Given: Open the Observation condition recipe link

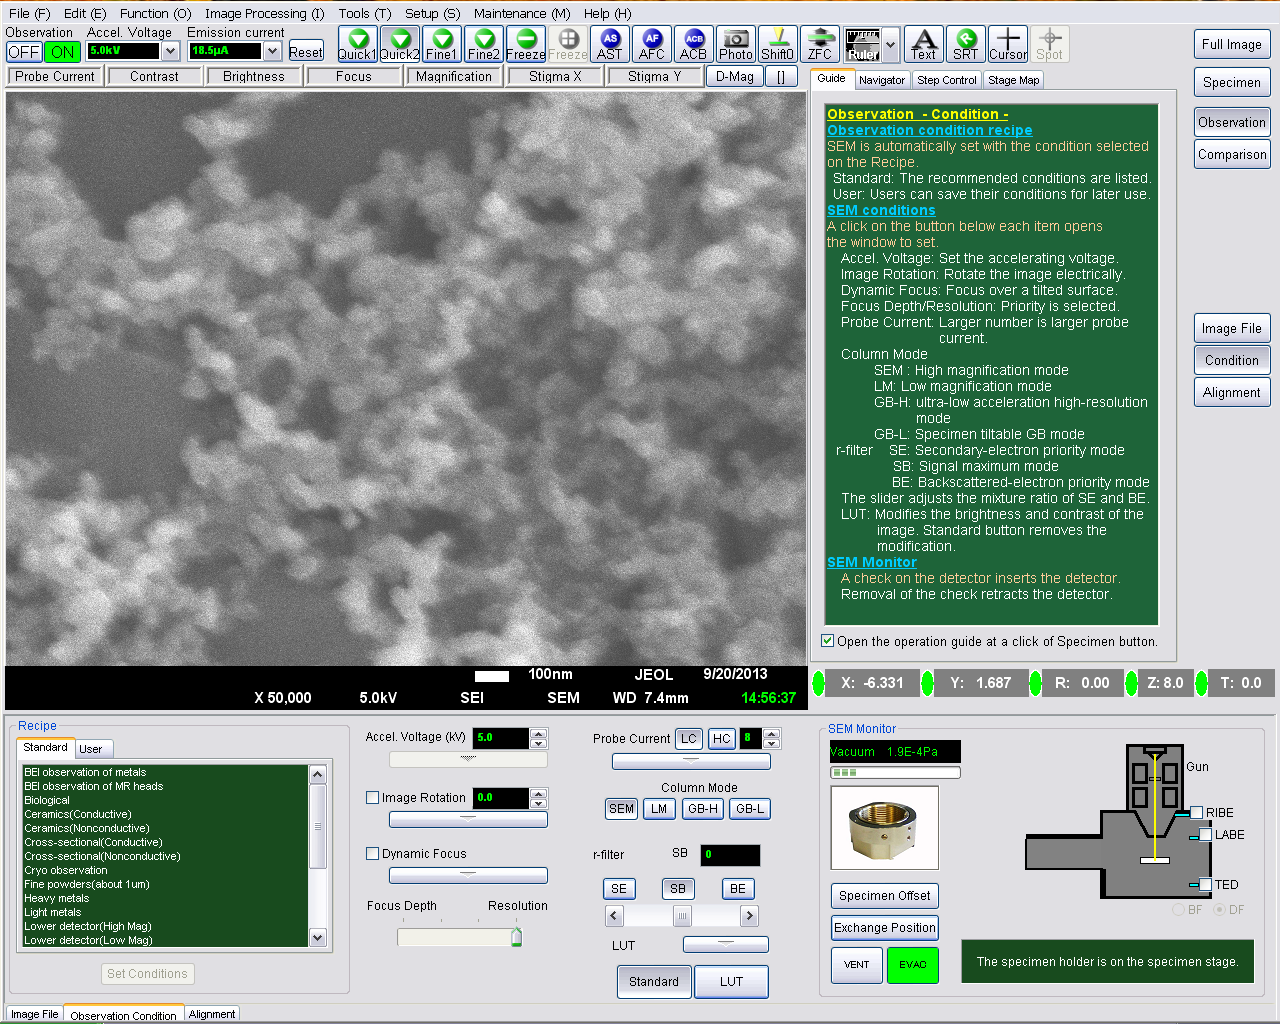Looking at the screenshot, I should click(x=929, y=130).
